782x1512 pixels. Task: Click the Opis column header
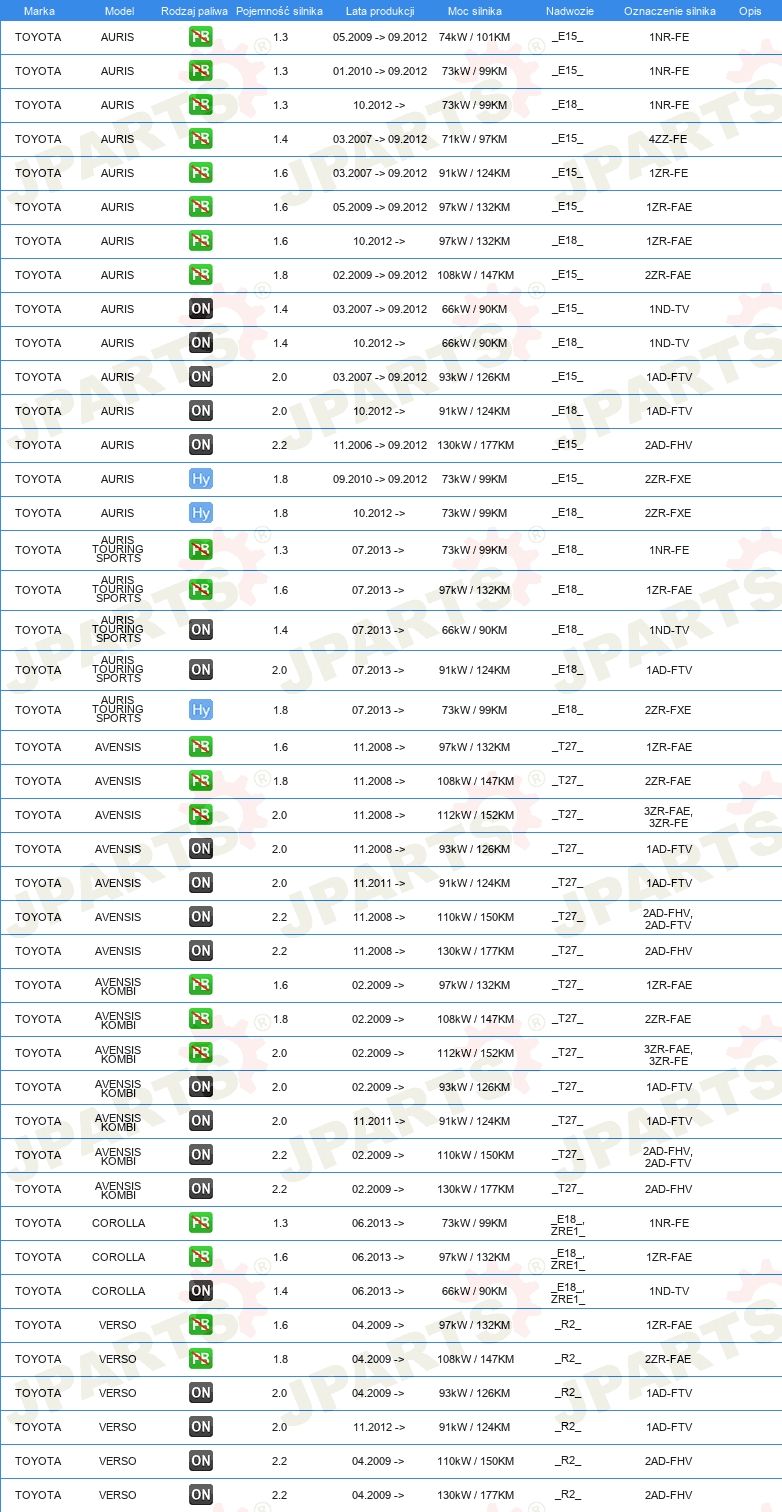pos(749,11)
